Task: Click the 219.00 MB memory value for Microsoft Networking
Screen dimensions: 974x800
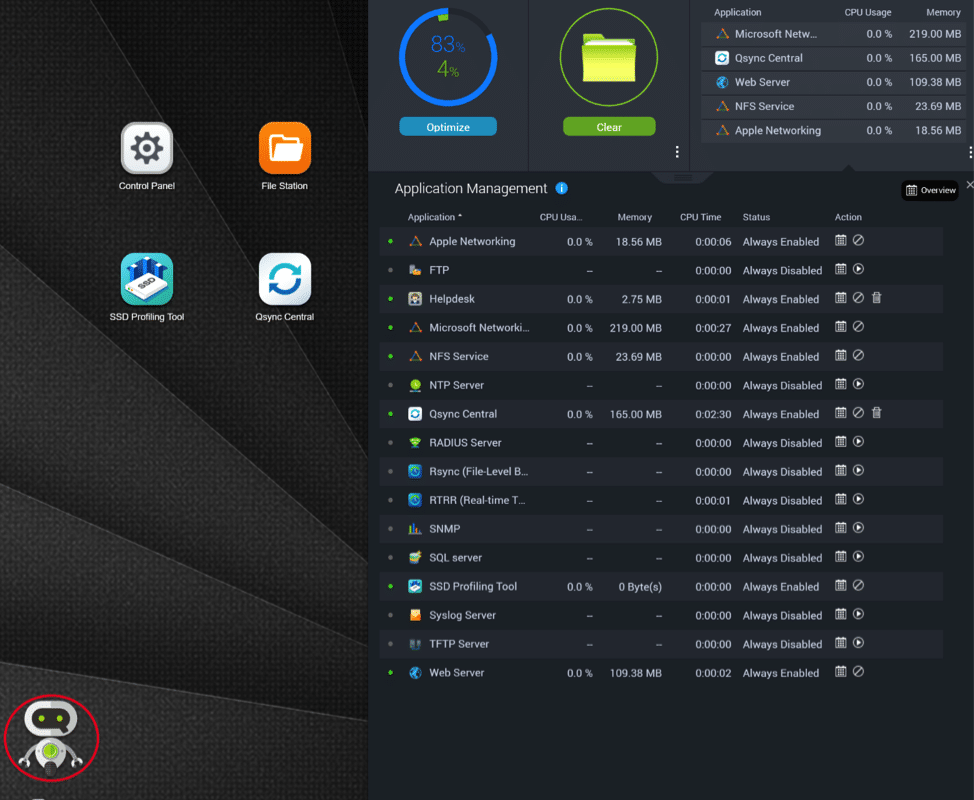Action: coord(635,328)
